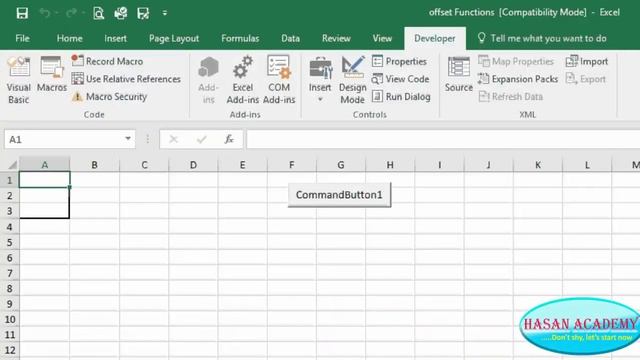Open the XML Source pane
Image resolution: width=640 pixels, height=360 pixels.
pos(459,74)
